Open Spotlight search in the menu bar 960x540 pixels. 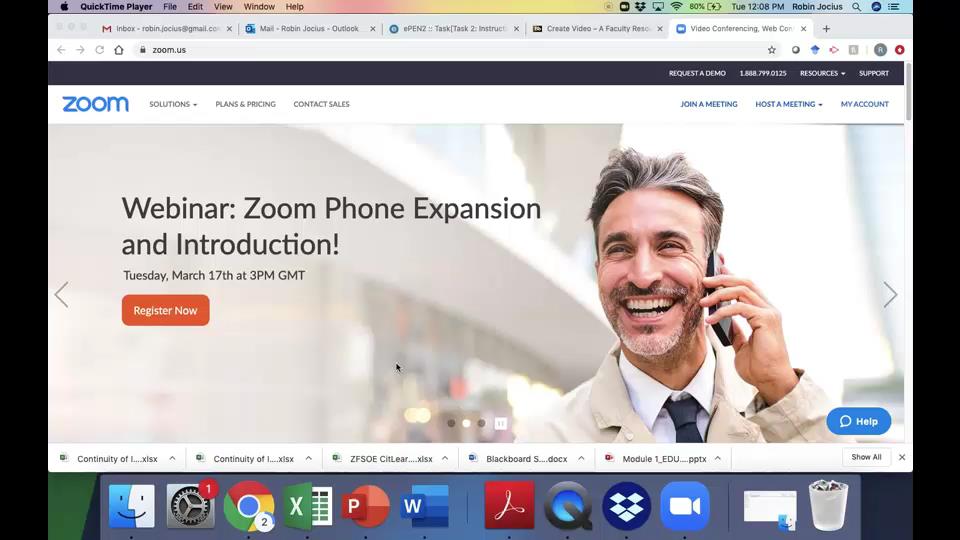pyautogui.click(x=857, y=7)
